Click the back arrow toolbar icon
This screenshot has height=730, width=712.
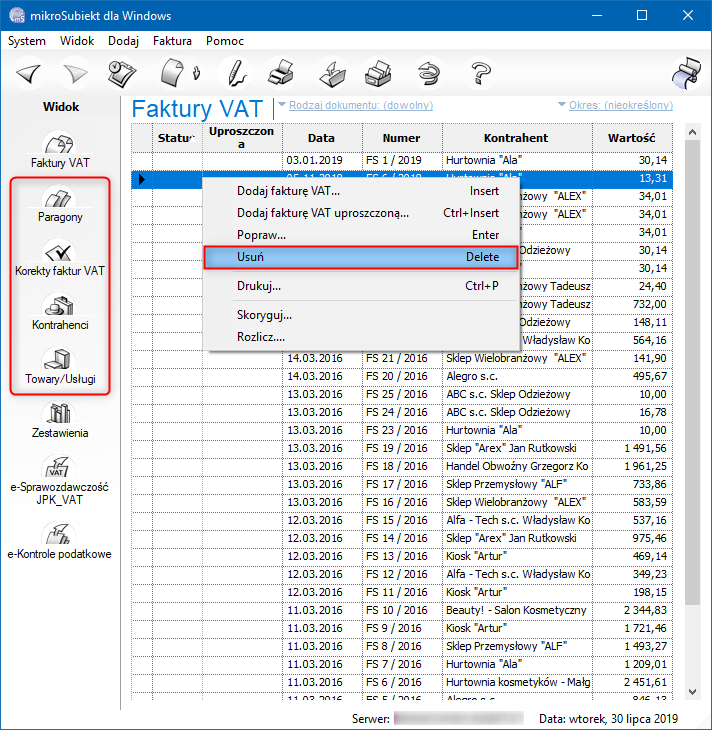[30, 73]
